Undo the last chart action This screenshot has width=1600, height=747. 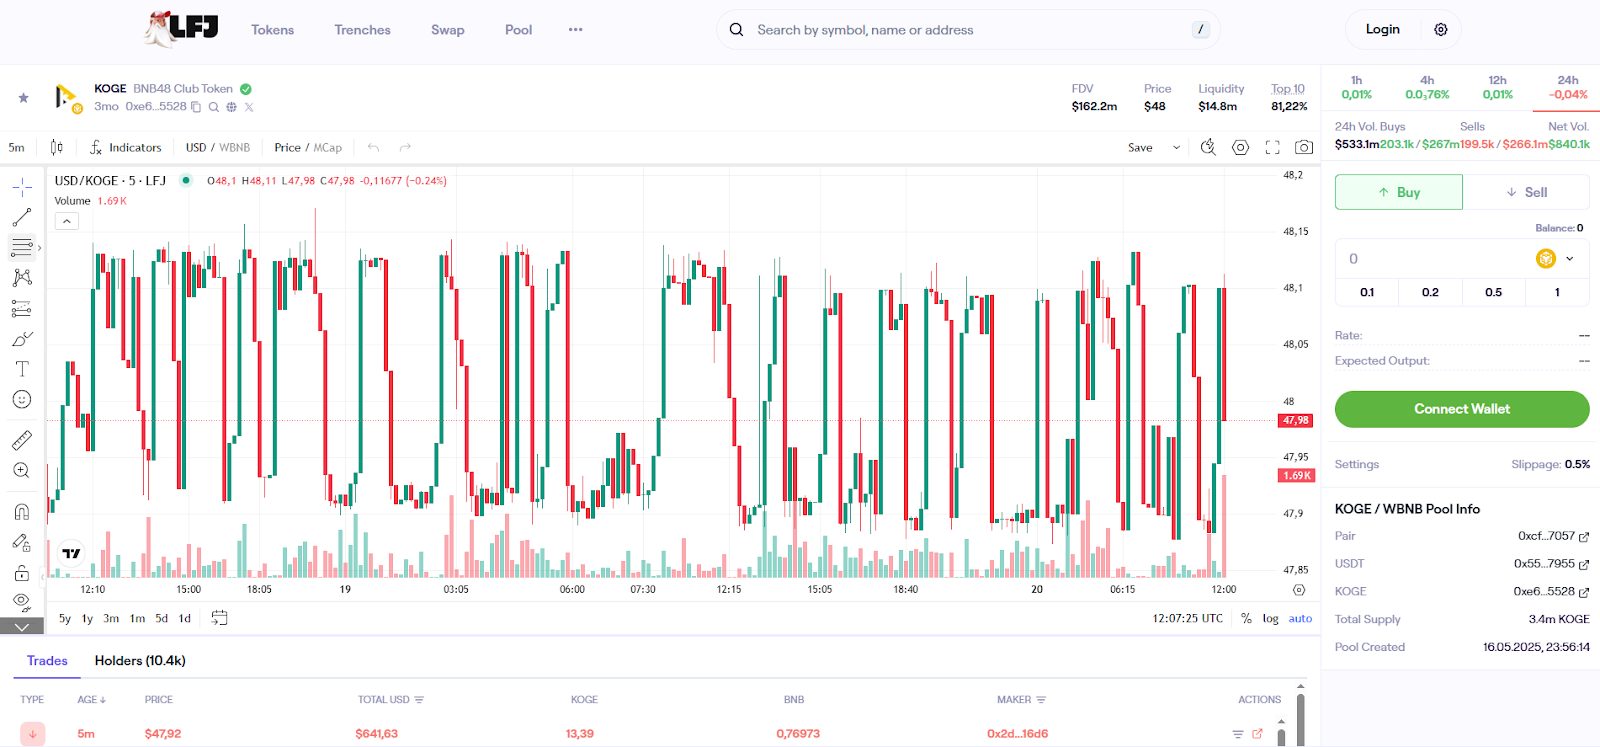373,147
